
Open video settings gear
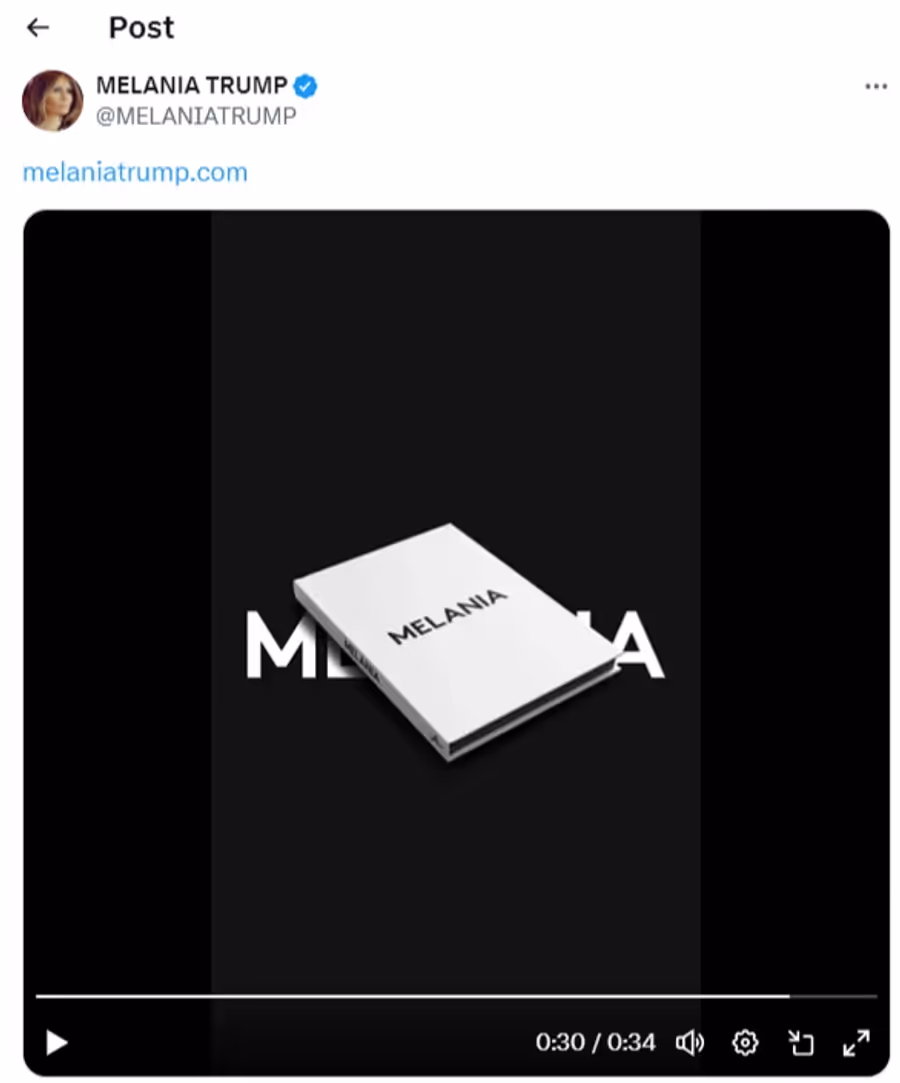pos(745,1042)
